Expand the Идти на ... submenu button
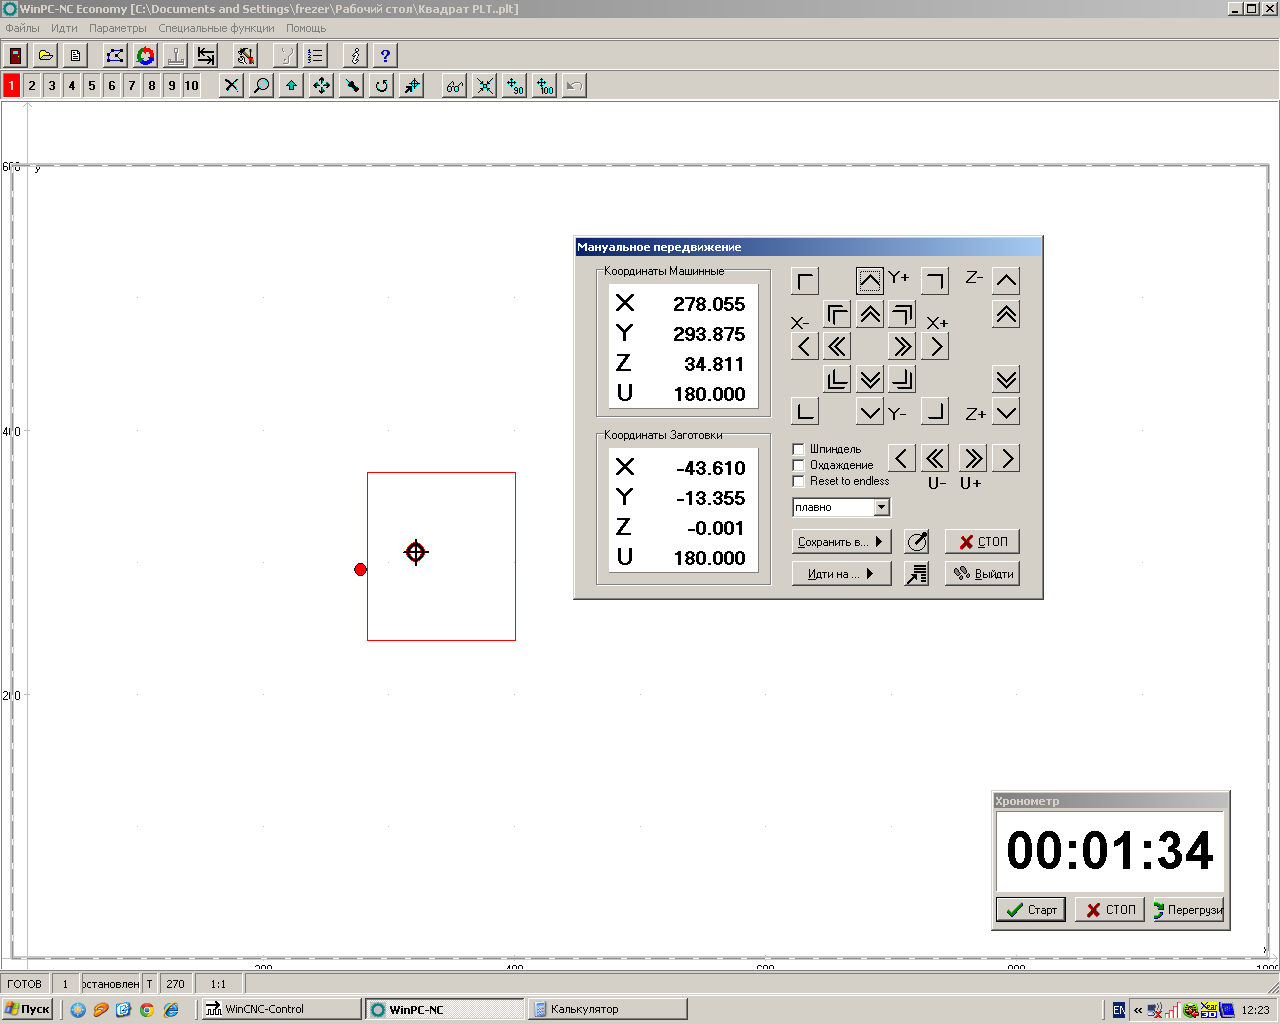This screenshot has width=1280, height=1024. [841, 574]
